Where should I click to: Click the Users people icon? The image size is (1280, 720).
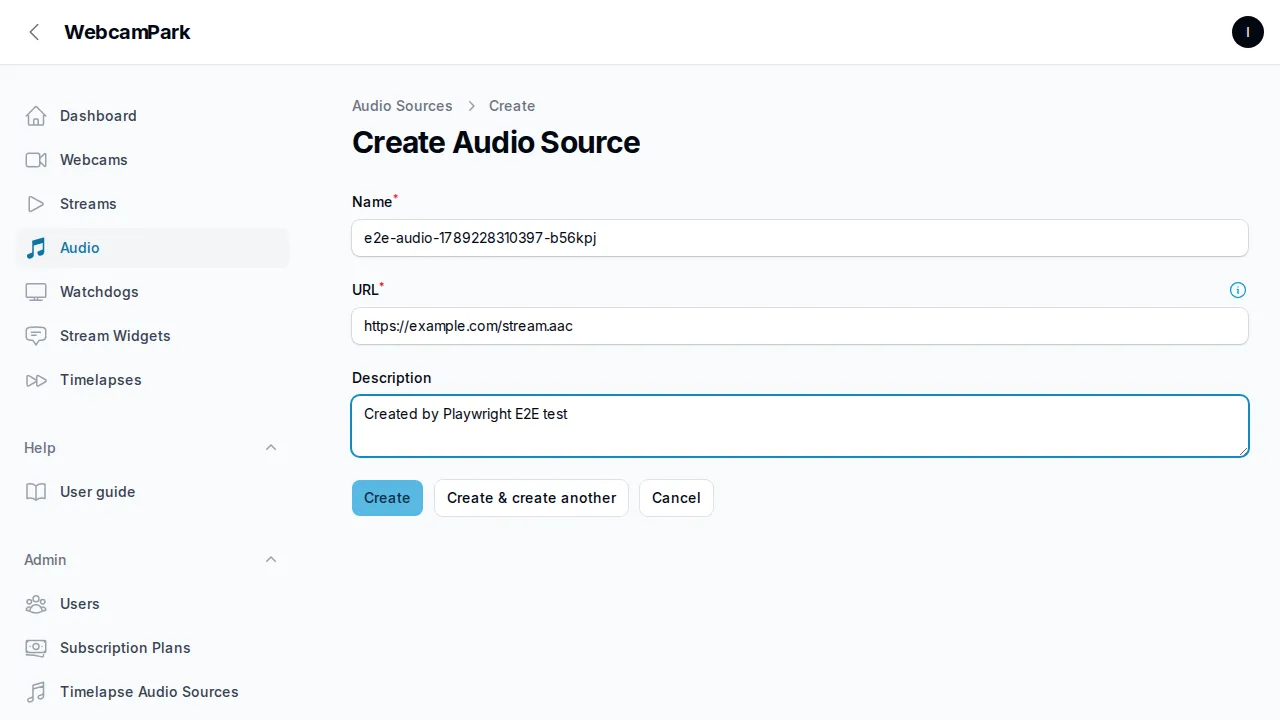point(36,604)
